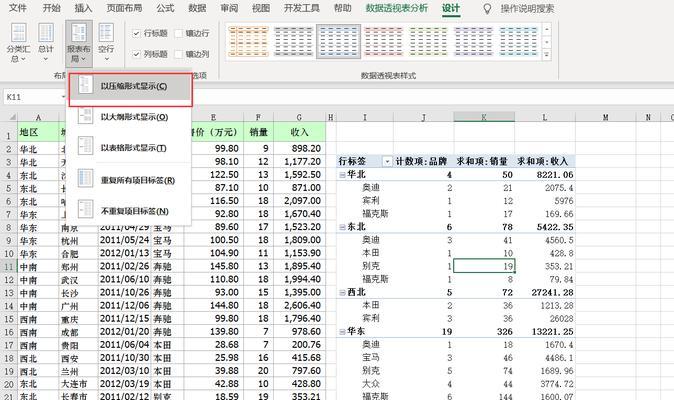Click the 地区 header cell
674x400 pixels.
click(x=38, y=132)
